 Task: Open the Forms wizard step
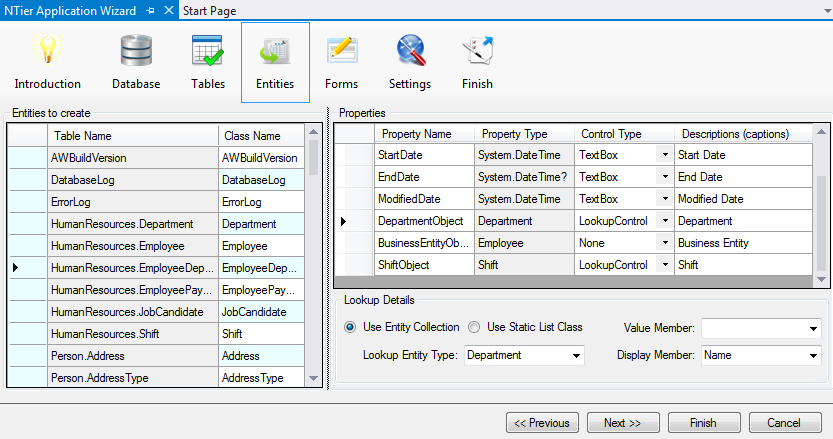[x=342, y=62]
